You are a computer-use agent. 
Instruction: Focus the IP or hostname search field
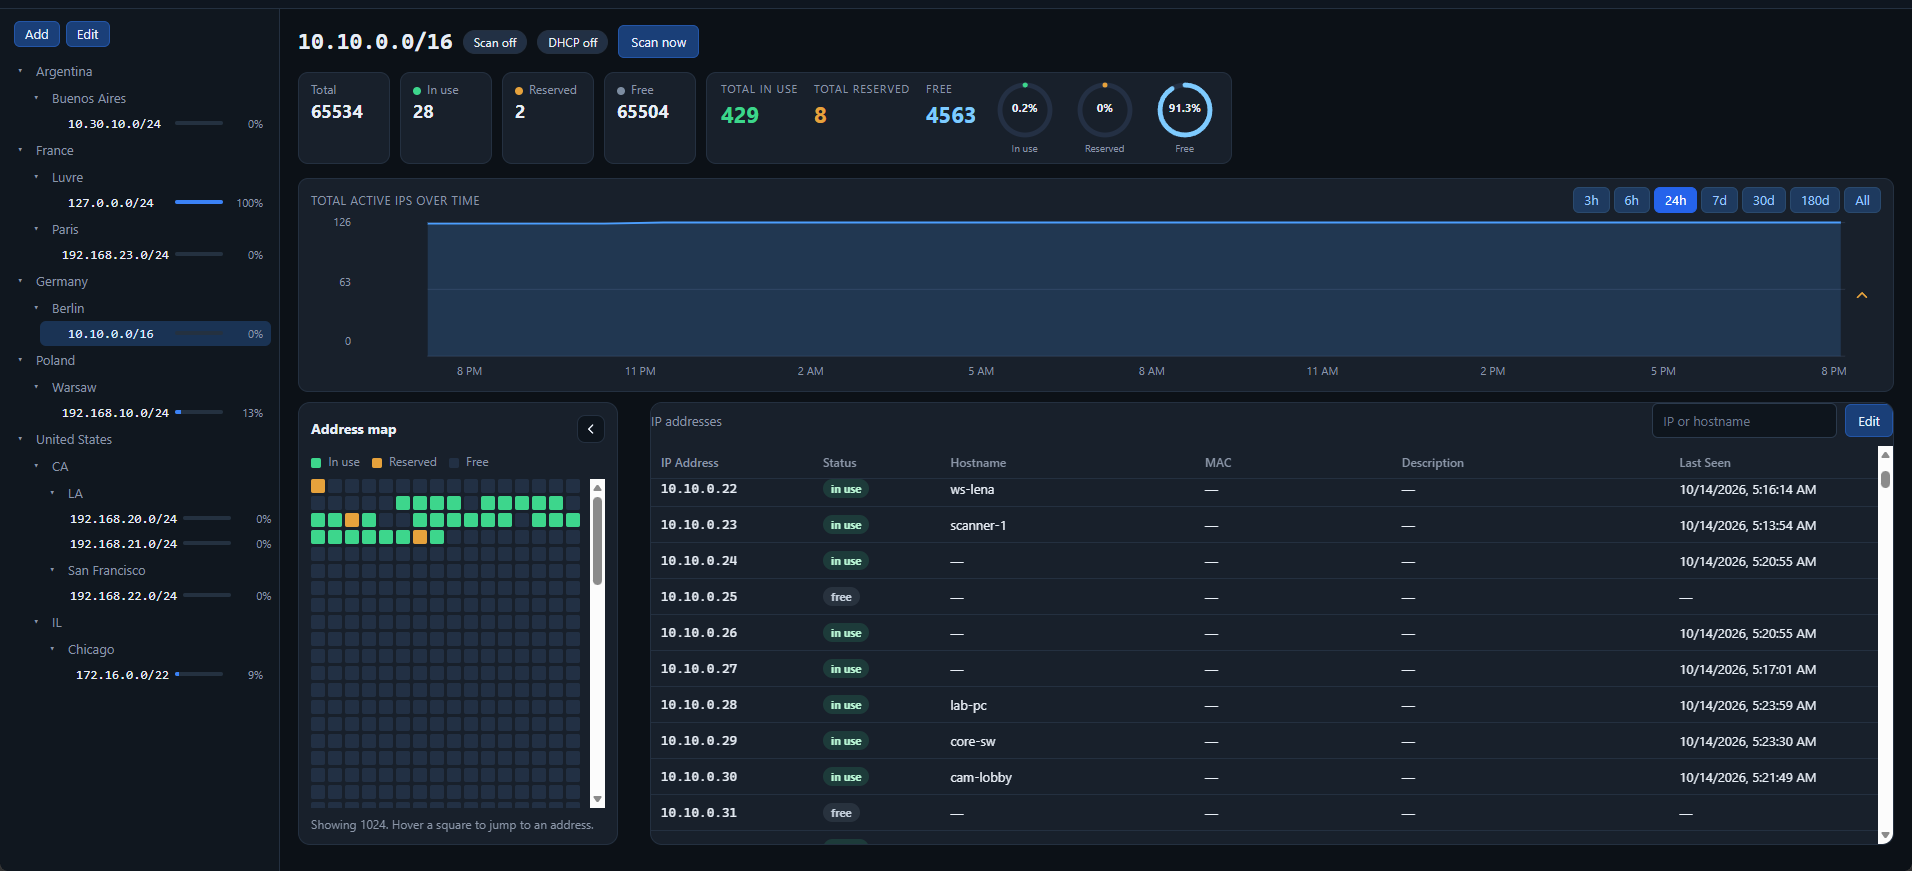1744,421
